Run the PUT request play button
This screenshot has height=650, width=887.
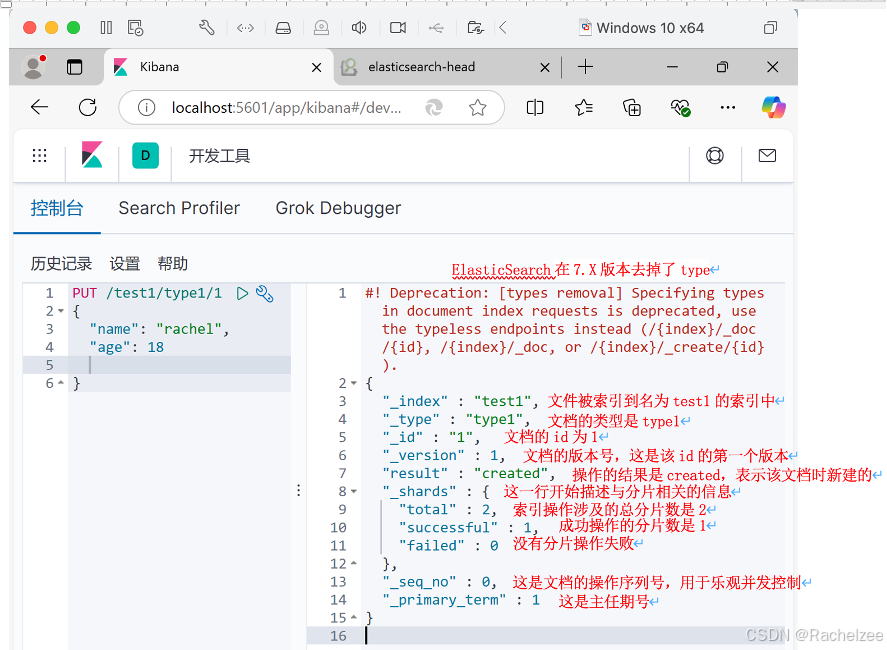(x=242, y=293)
